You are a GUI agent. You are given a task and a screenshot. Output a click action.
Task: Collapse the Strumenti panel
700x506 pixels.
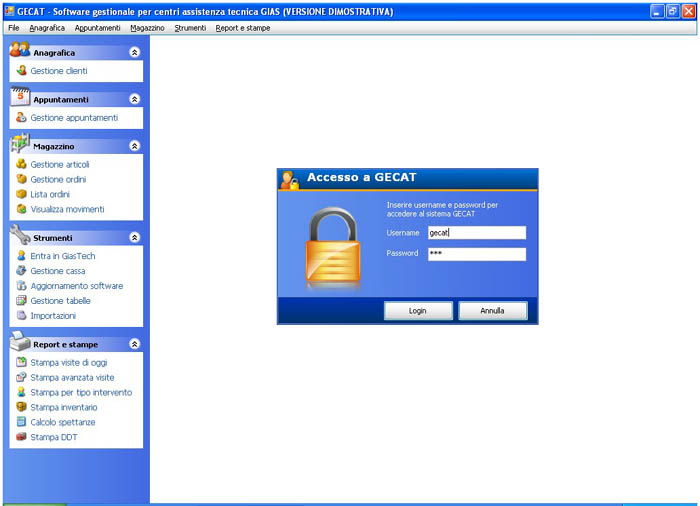[135, 238]
